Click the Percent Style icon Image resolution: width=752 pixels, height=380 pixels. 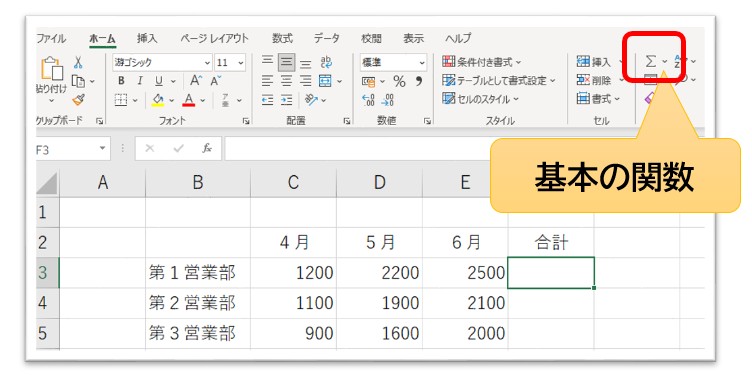(x=399, y=81)
